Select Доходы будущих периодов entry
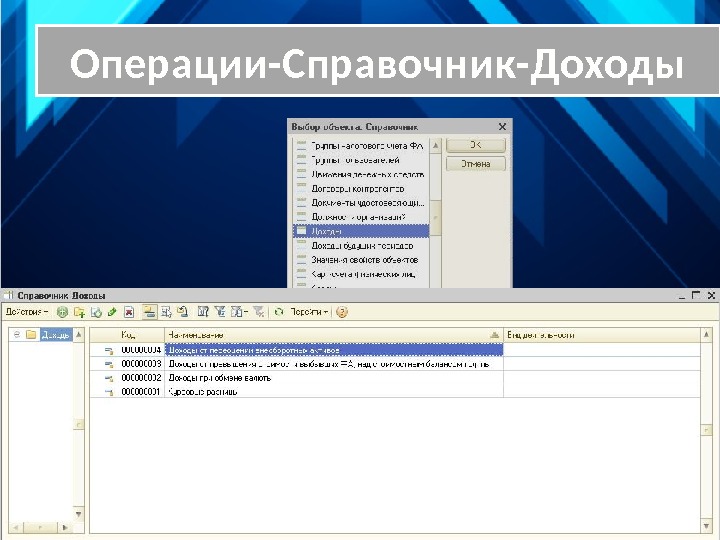 (361, 245)
